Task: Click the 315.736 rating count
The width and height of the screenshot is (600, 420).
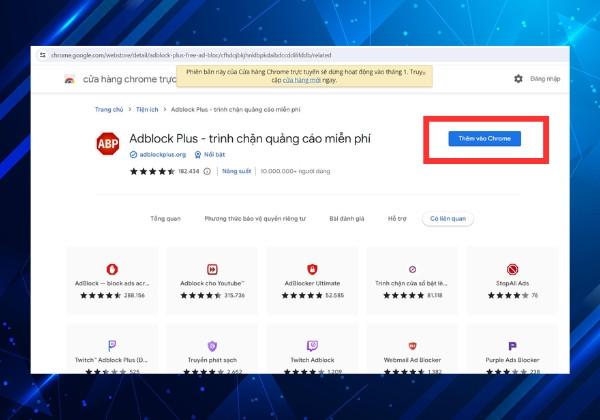Action: (x=235, y=295)
